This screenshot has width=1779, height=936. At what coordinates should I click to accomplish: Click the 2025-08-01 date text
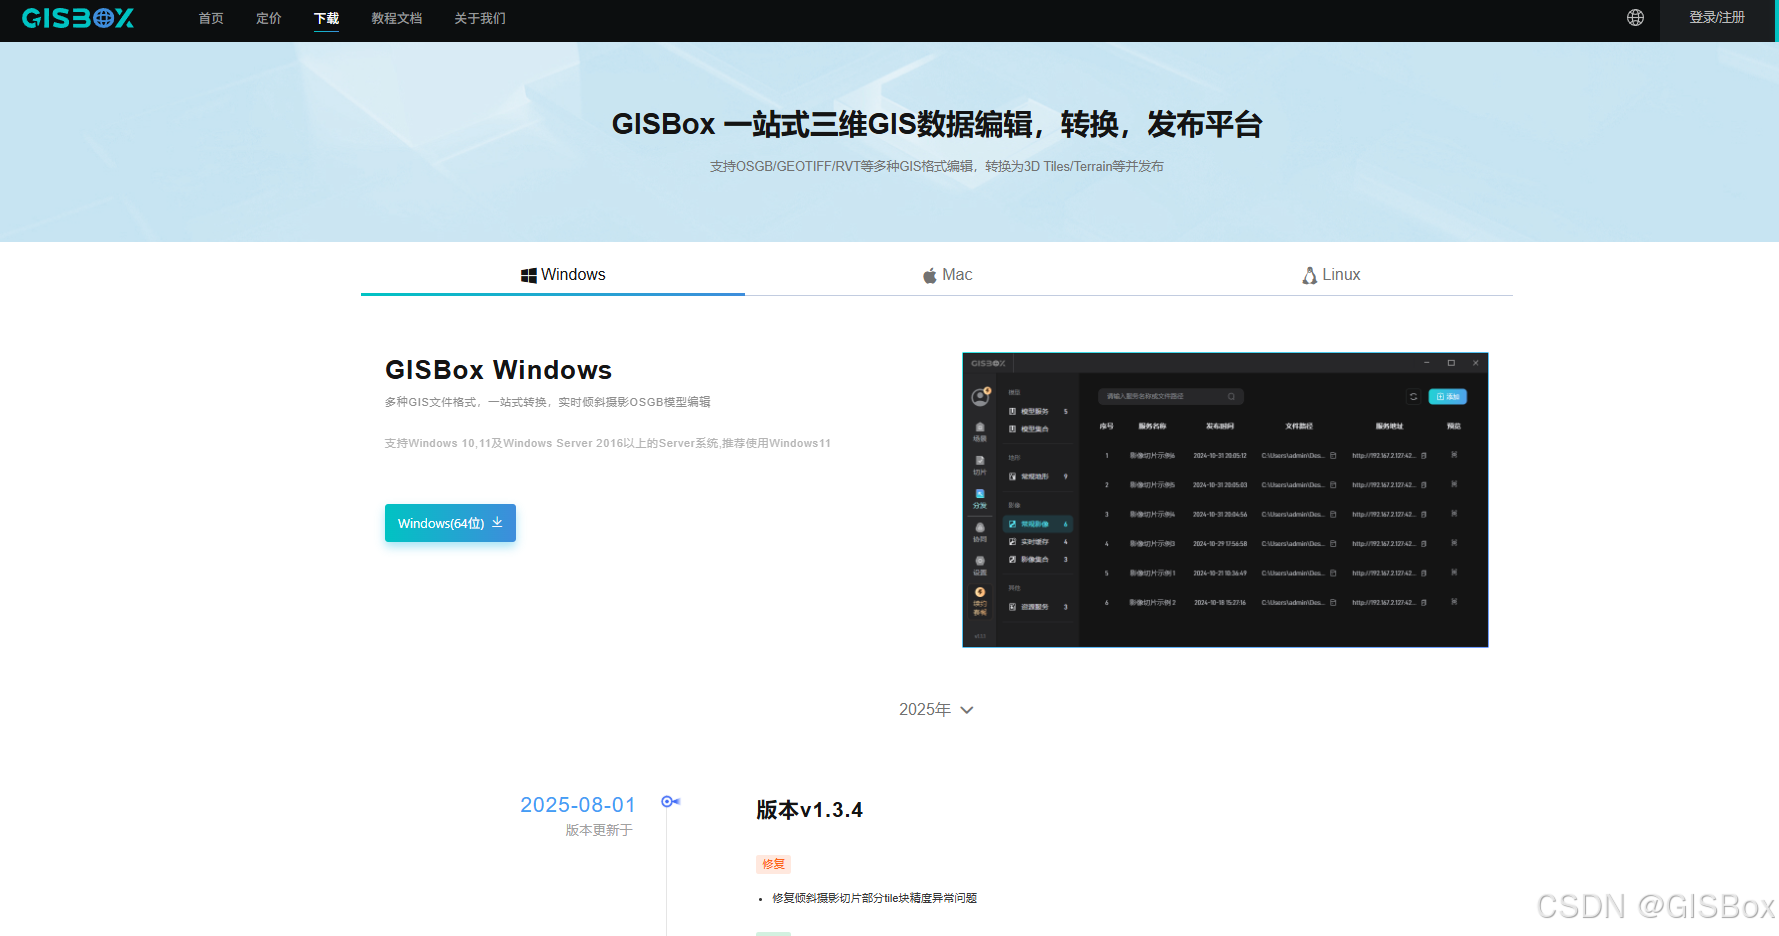click(578, 805)
